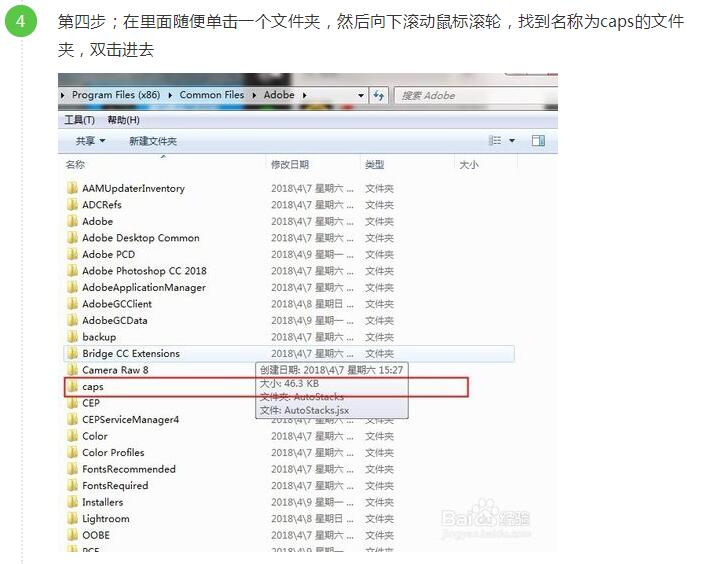This screenshot has width=702, height=564.
Task: Click the caps folder icon
Action: click(73, 387)
